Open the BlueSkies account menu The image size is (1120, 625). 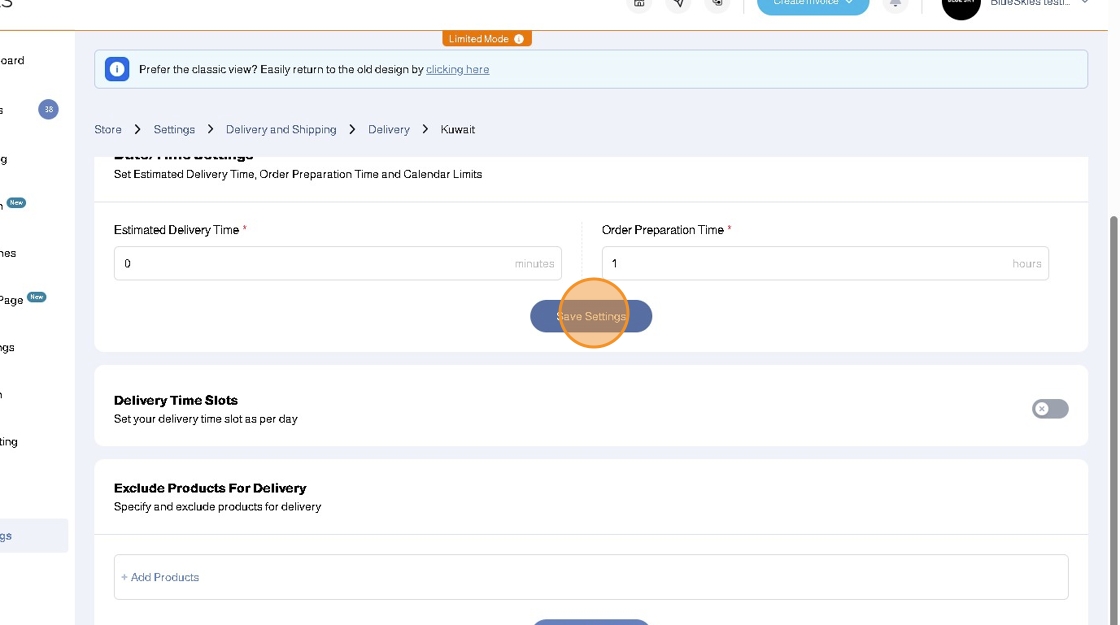pyautogui.click(x=1039, y=4)
